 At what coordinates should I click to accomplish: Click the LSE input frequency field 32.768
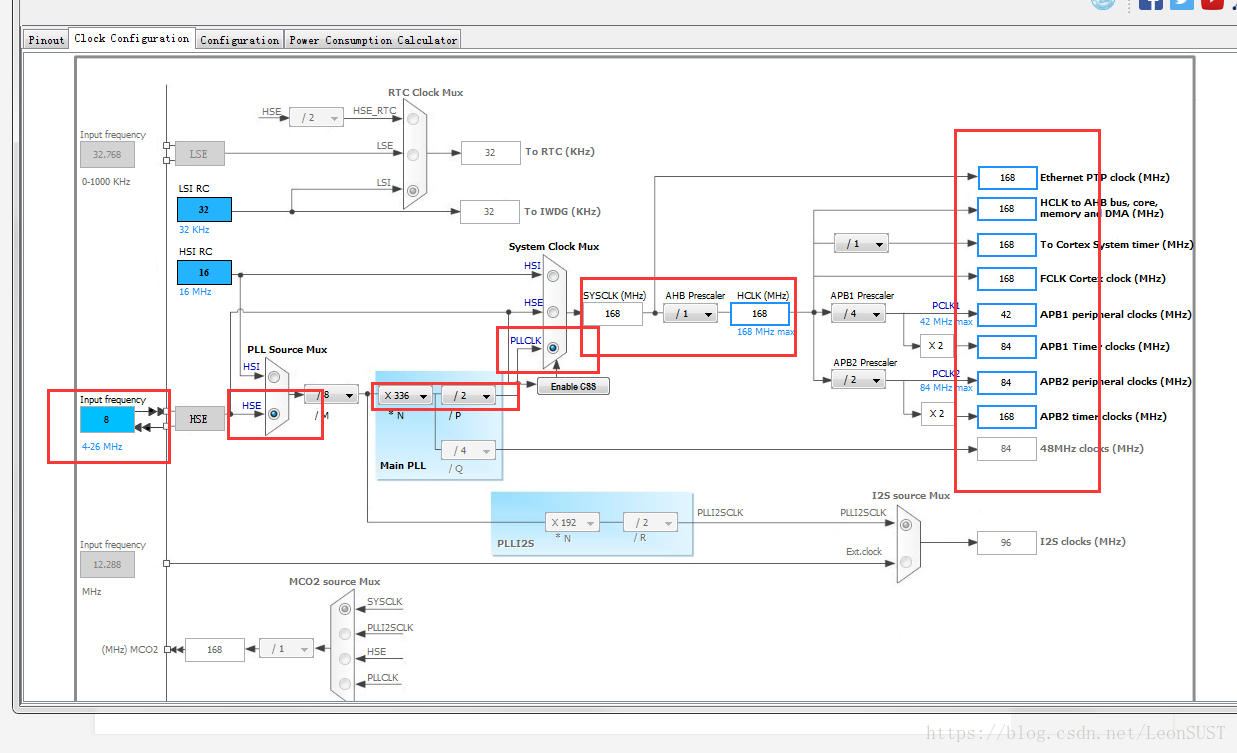[x=107, y=154]
